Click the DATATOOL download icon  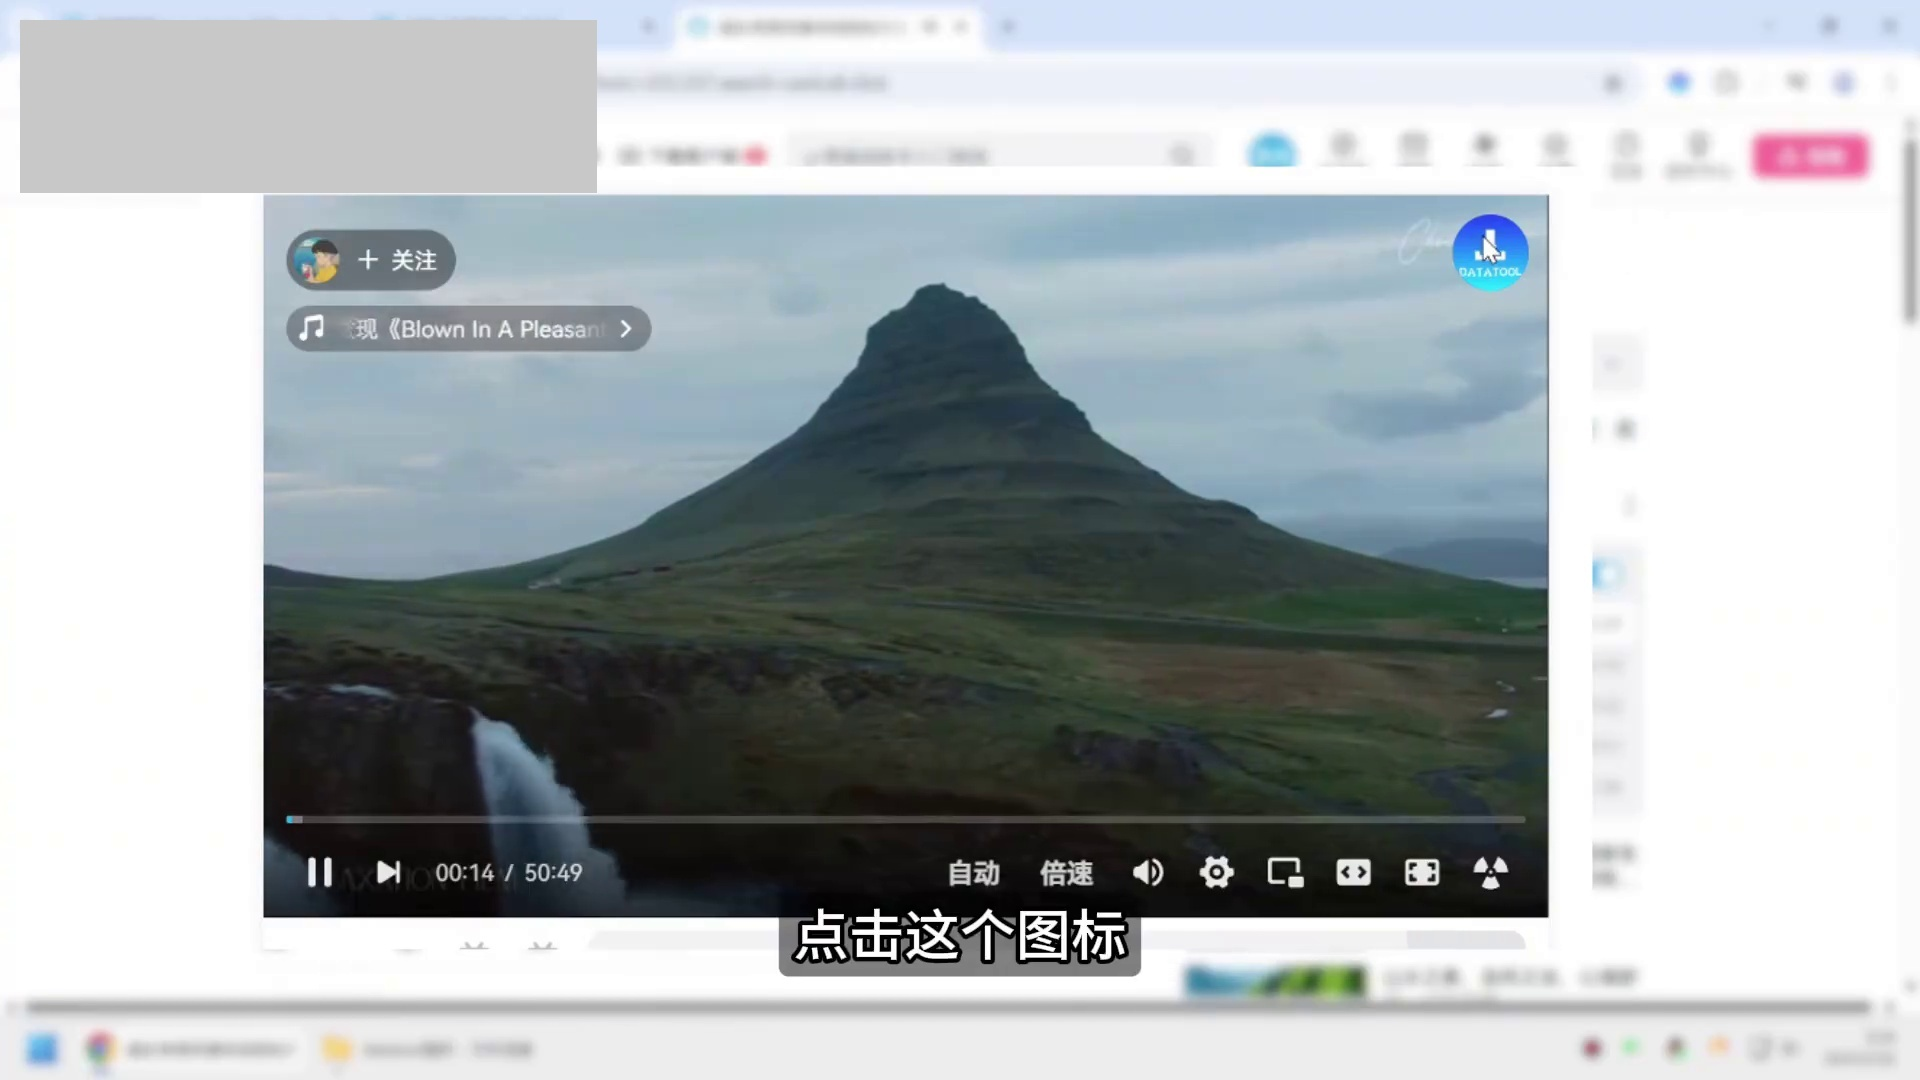pos(1489,252)
